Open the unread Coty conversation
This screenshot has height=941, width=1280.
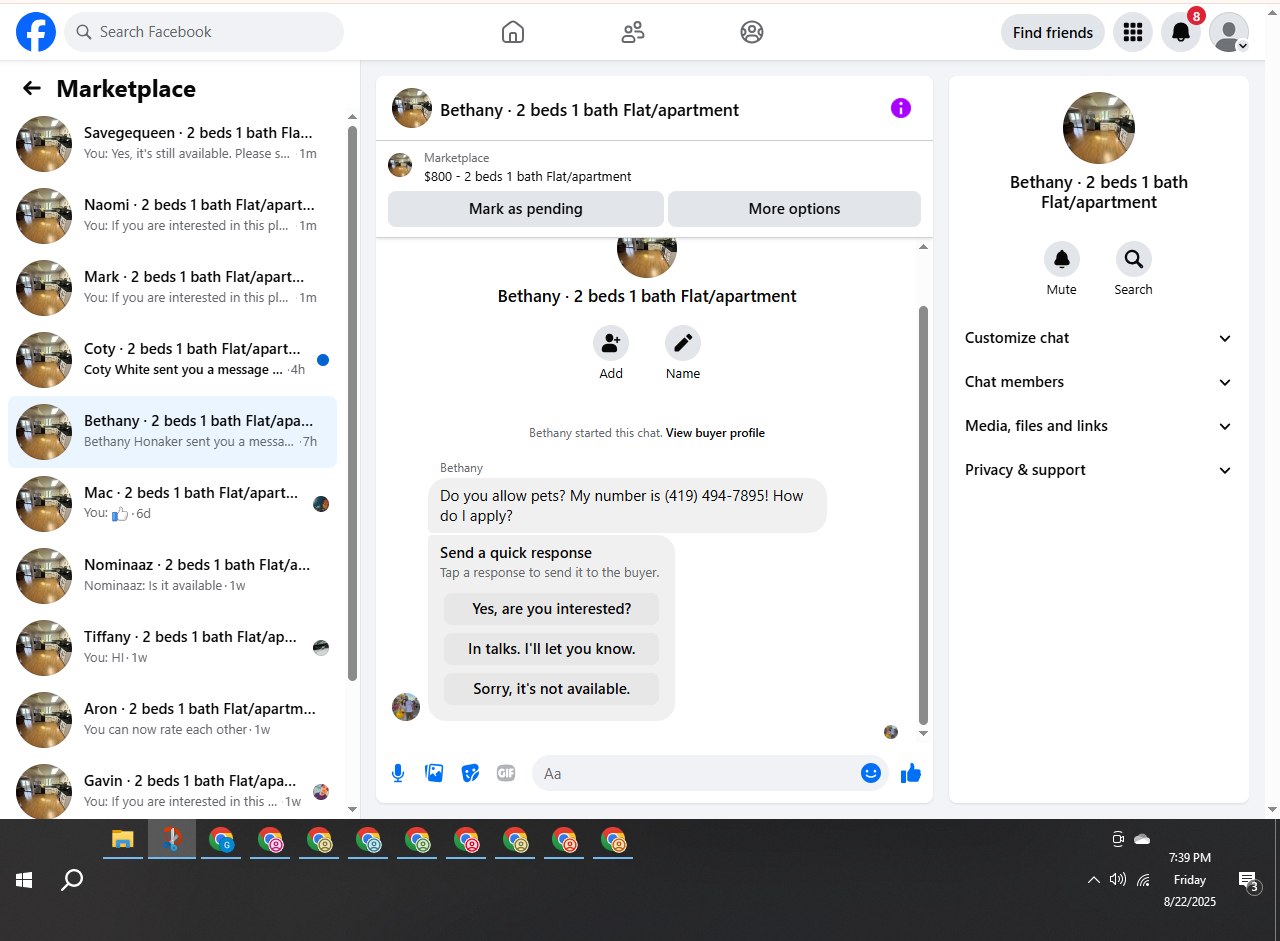172,360
